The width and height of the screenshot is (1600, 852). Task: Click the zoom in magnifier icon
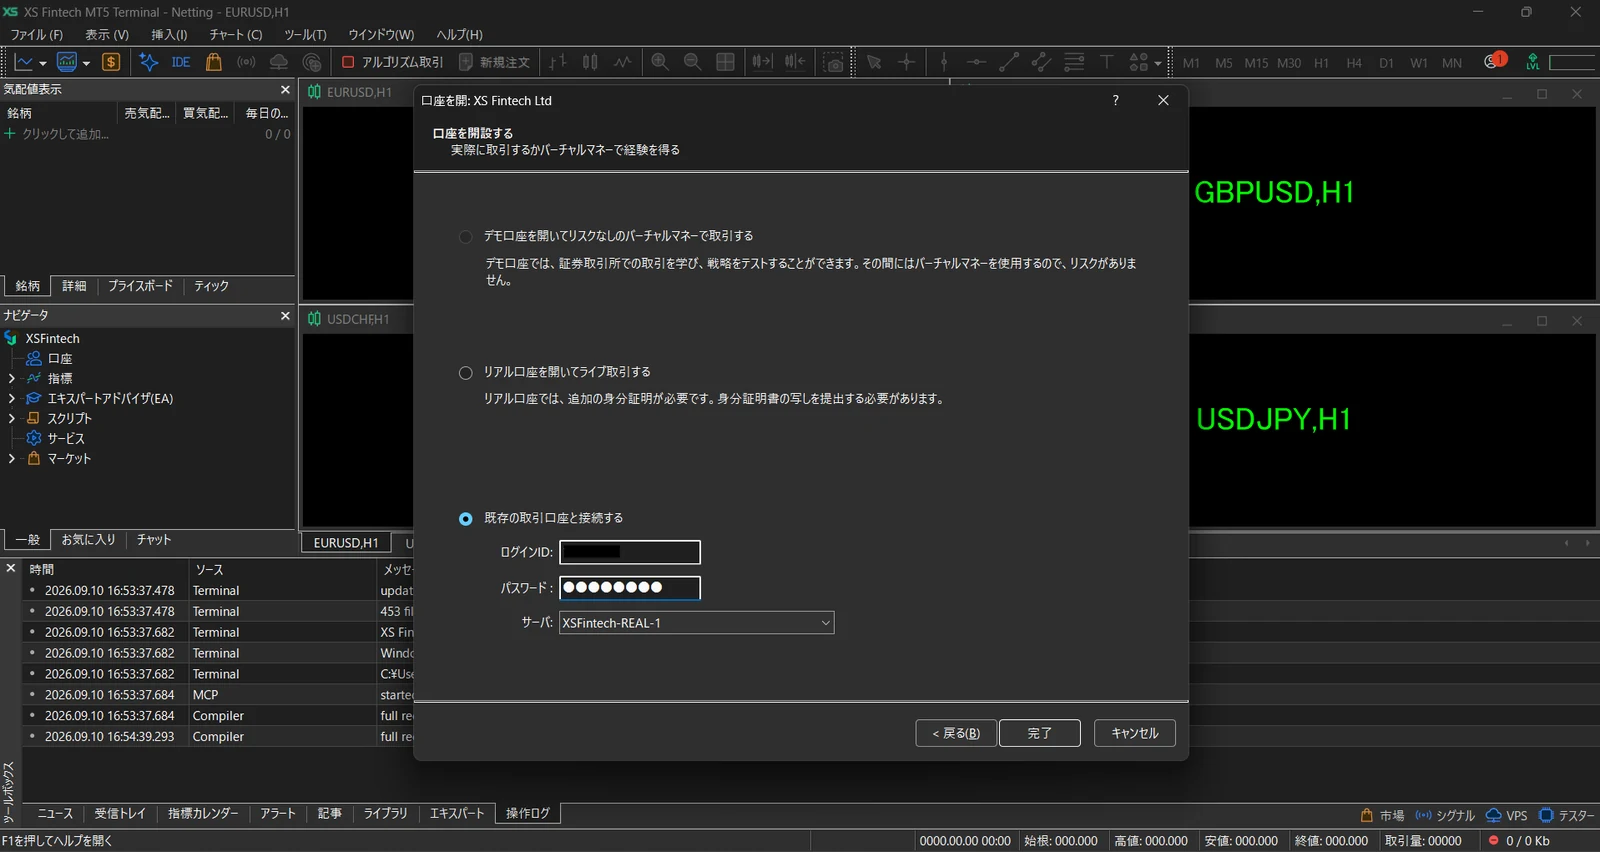pyautogui.click(x=660, y=62)
